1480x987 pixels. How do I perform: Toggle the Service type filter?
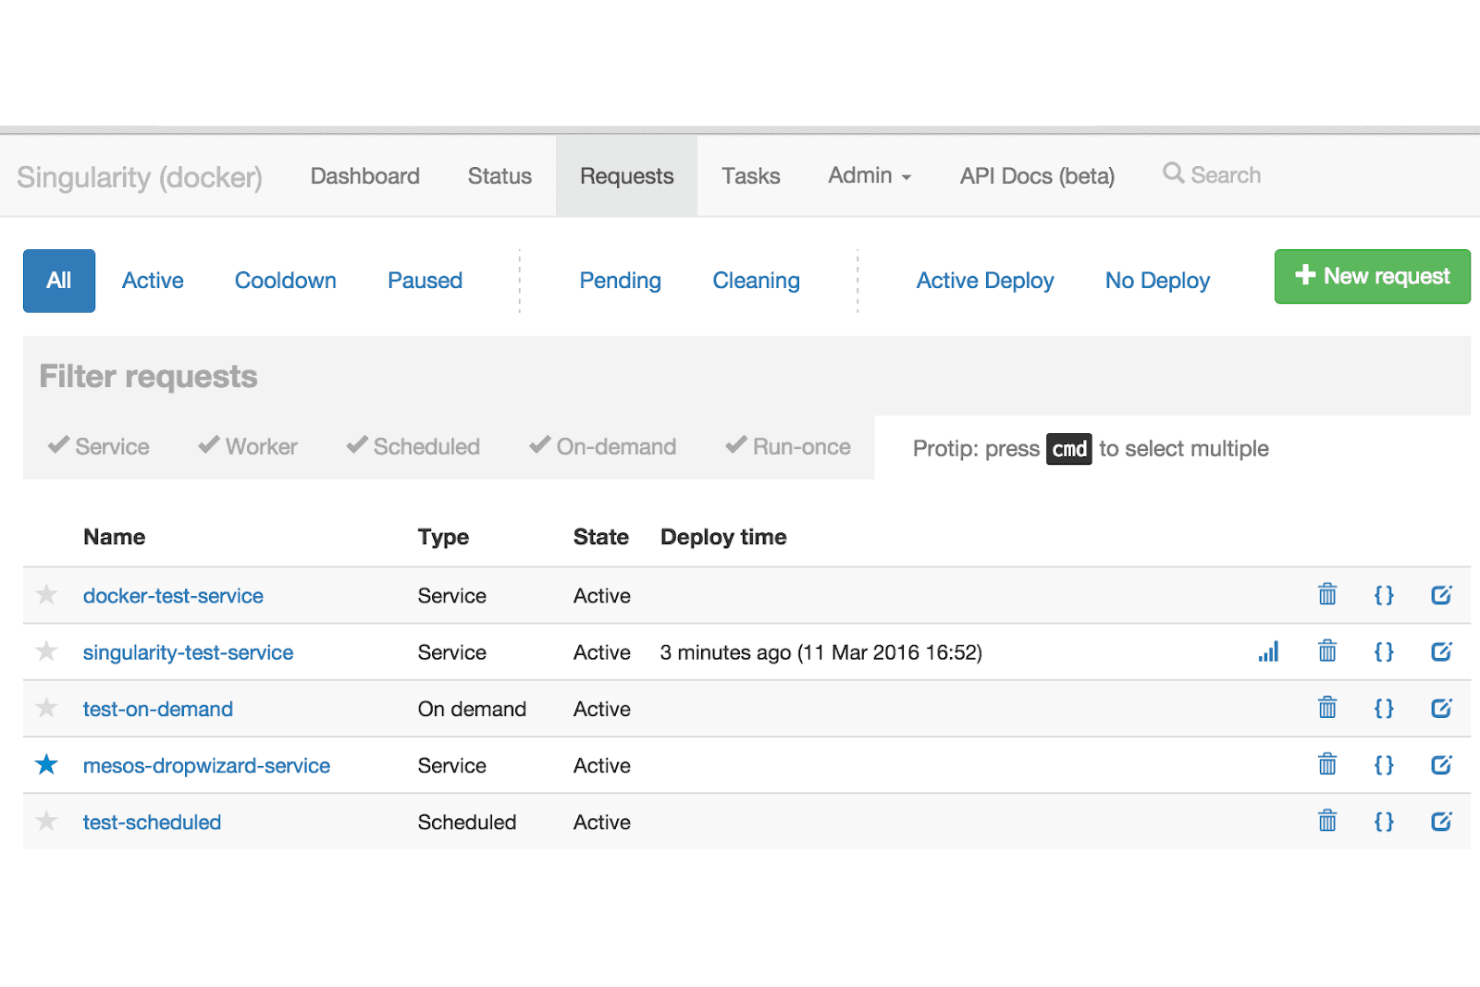[99, 446]
